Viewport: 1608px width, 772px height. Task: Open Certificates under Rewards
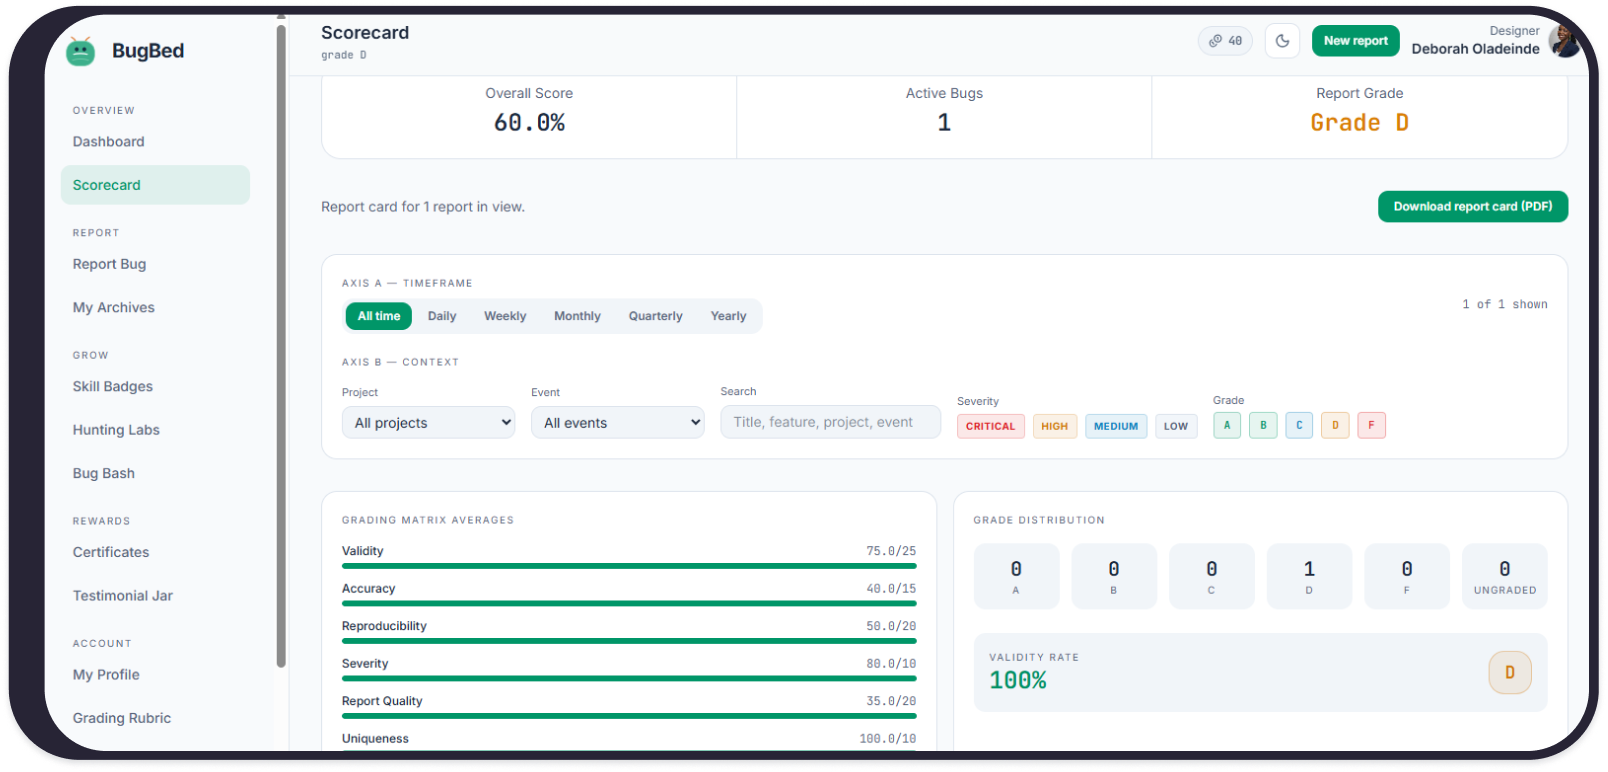click(x=110, y=552)
